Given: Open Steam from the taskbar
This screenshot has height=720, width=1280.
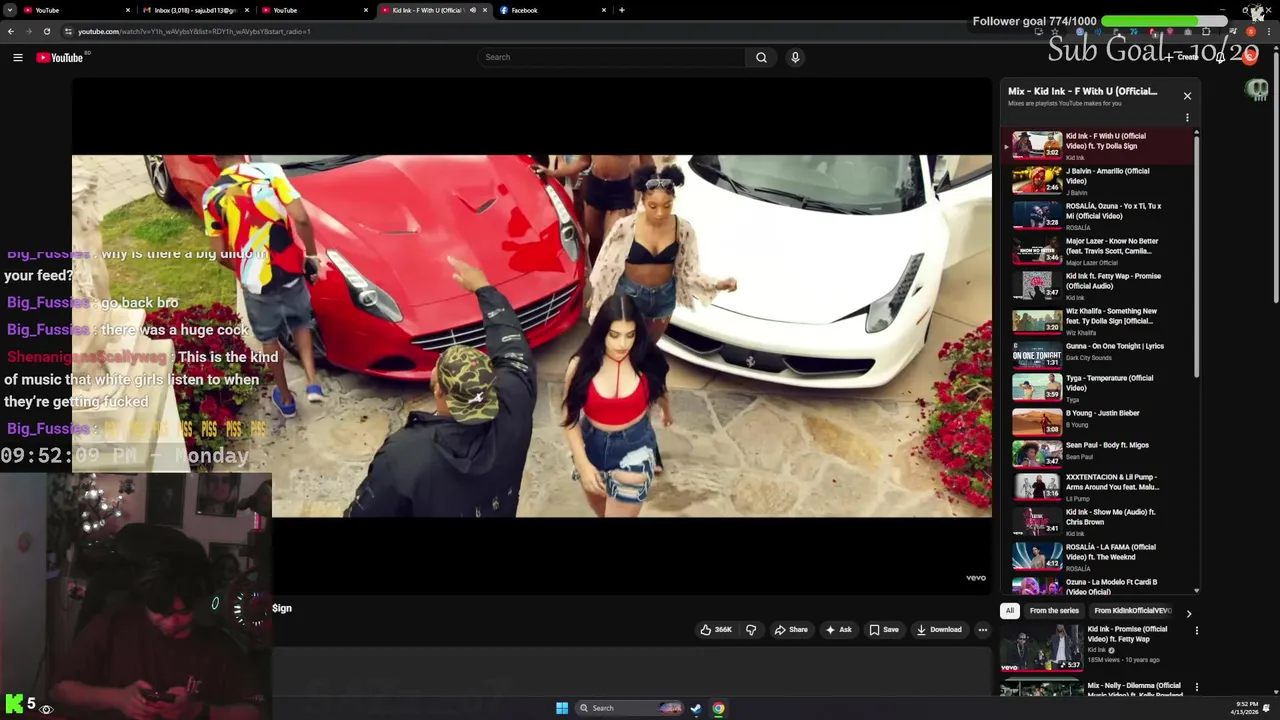Looking at the screenshot, I should (696, 709).
